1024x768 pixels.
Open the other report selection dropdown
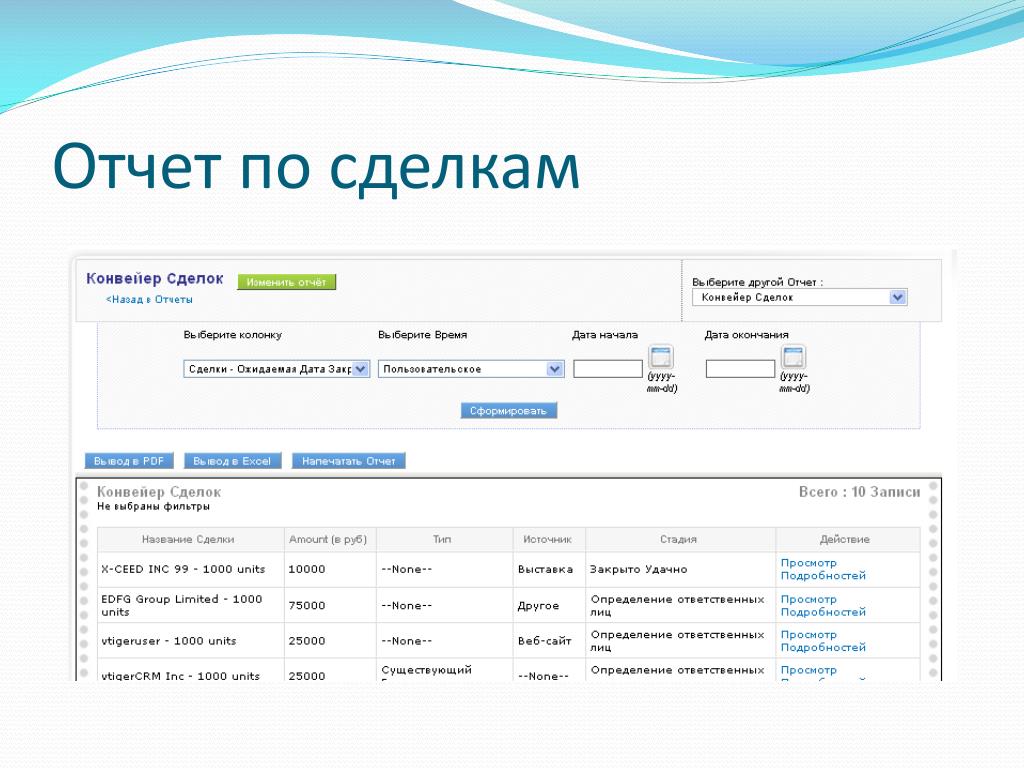click(x=800, y=297)
